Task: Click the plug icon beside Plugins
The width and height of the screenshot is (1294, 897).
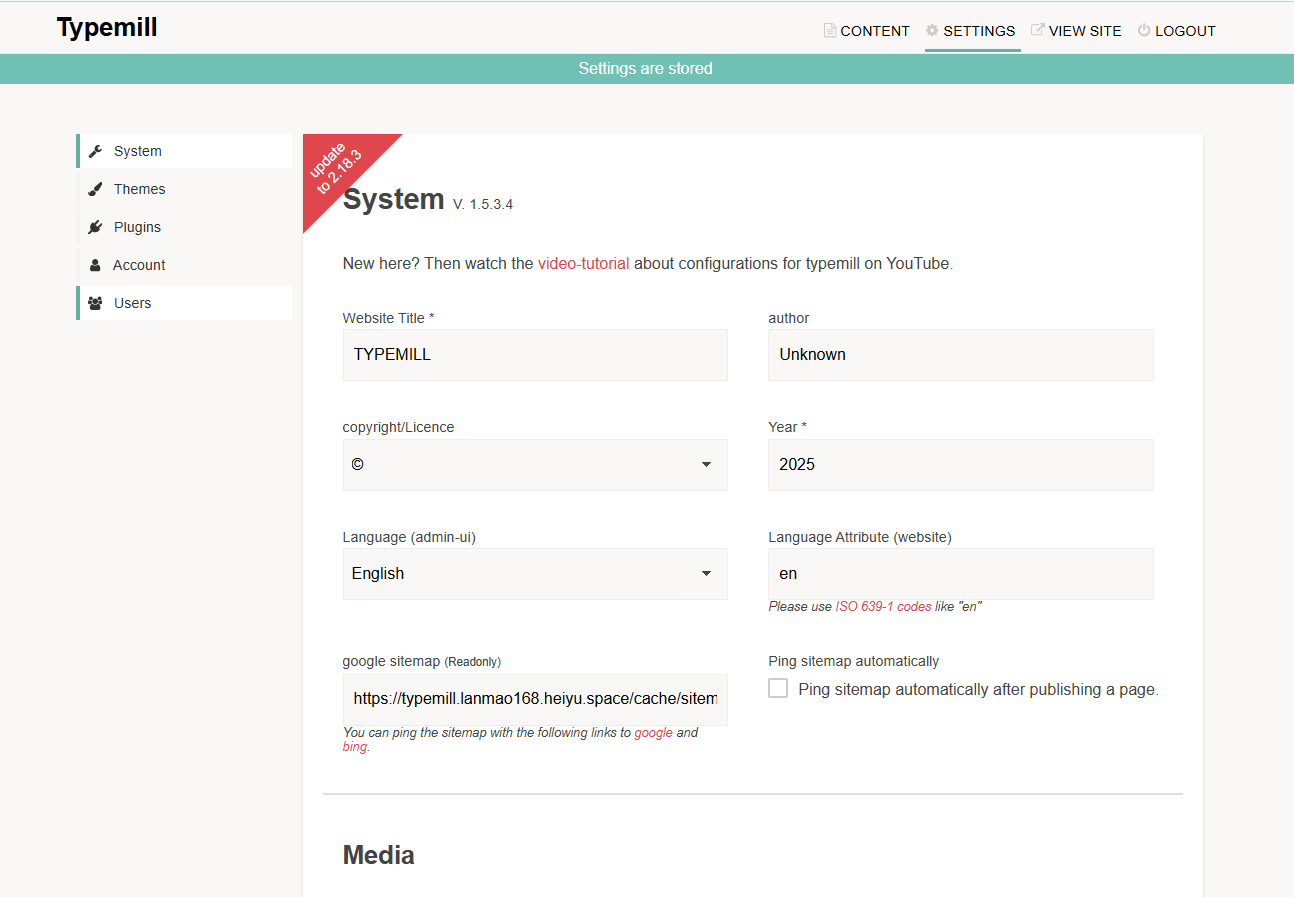Action: tap(95, 227)
